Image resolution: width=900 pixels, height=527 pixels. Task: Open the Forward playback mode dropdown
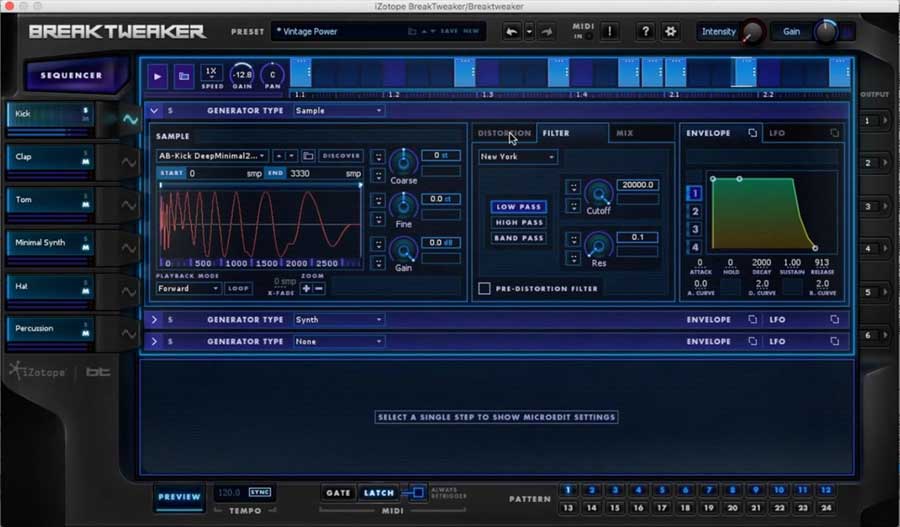pos(188,288)
